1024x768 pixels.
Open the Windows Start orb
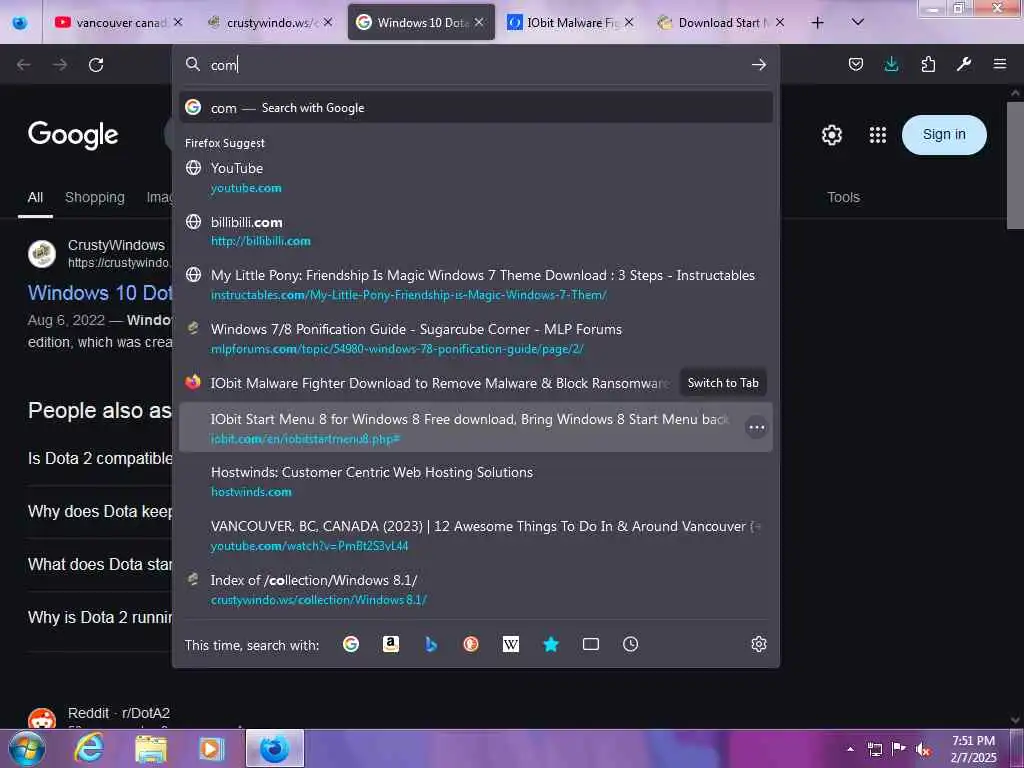[26, 748]
